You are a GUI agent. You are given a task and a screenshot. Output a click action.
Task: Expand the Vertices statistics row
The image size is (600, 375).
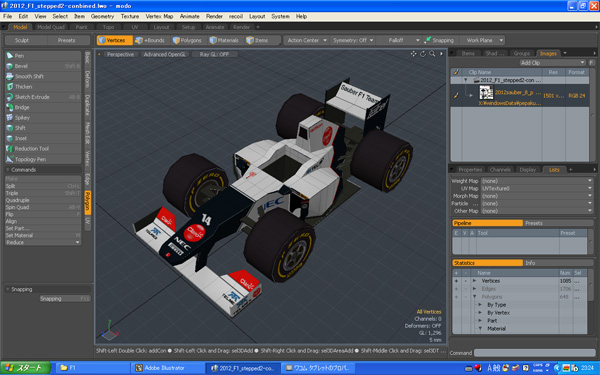475,281
